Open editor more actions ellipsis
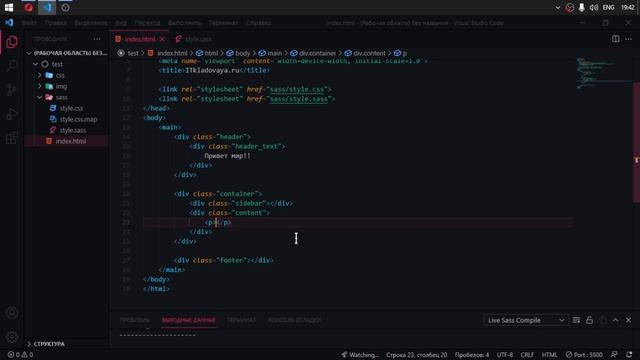Screen dimensions: 640x360 (x=629, y=39)
